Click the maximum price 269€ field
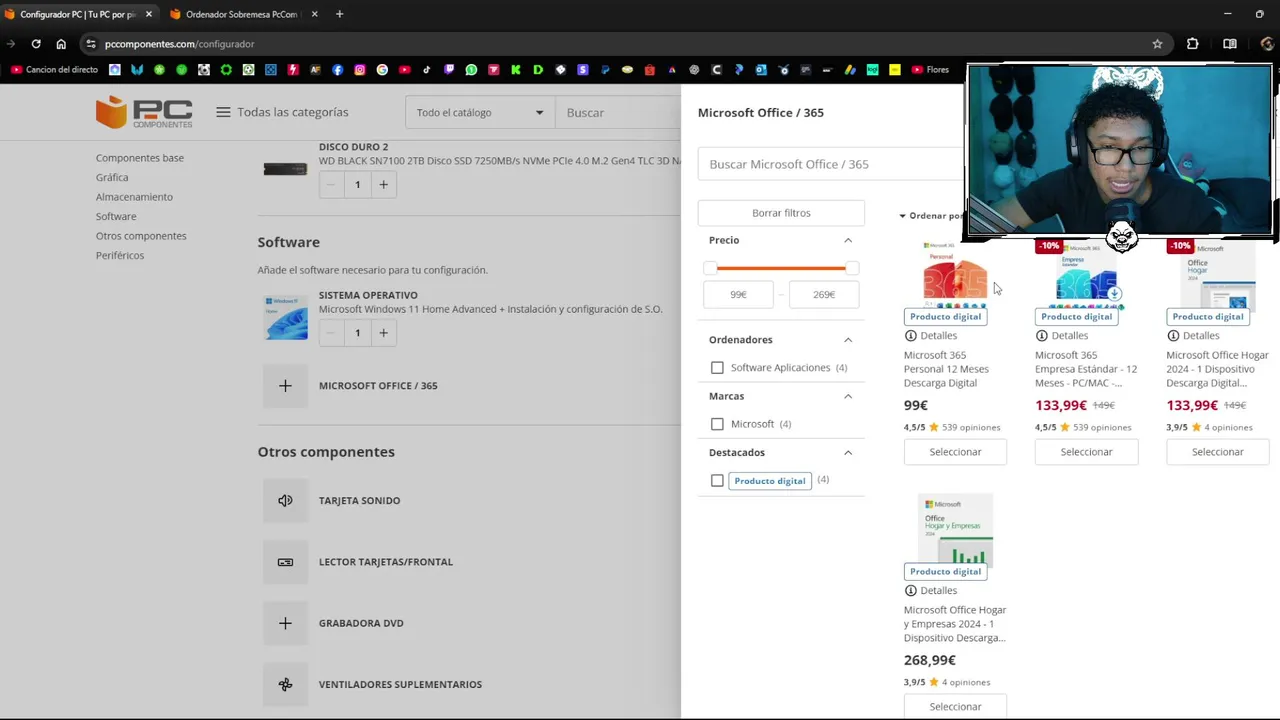 tap(824, 295)
